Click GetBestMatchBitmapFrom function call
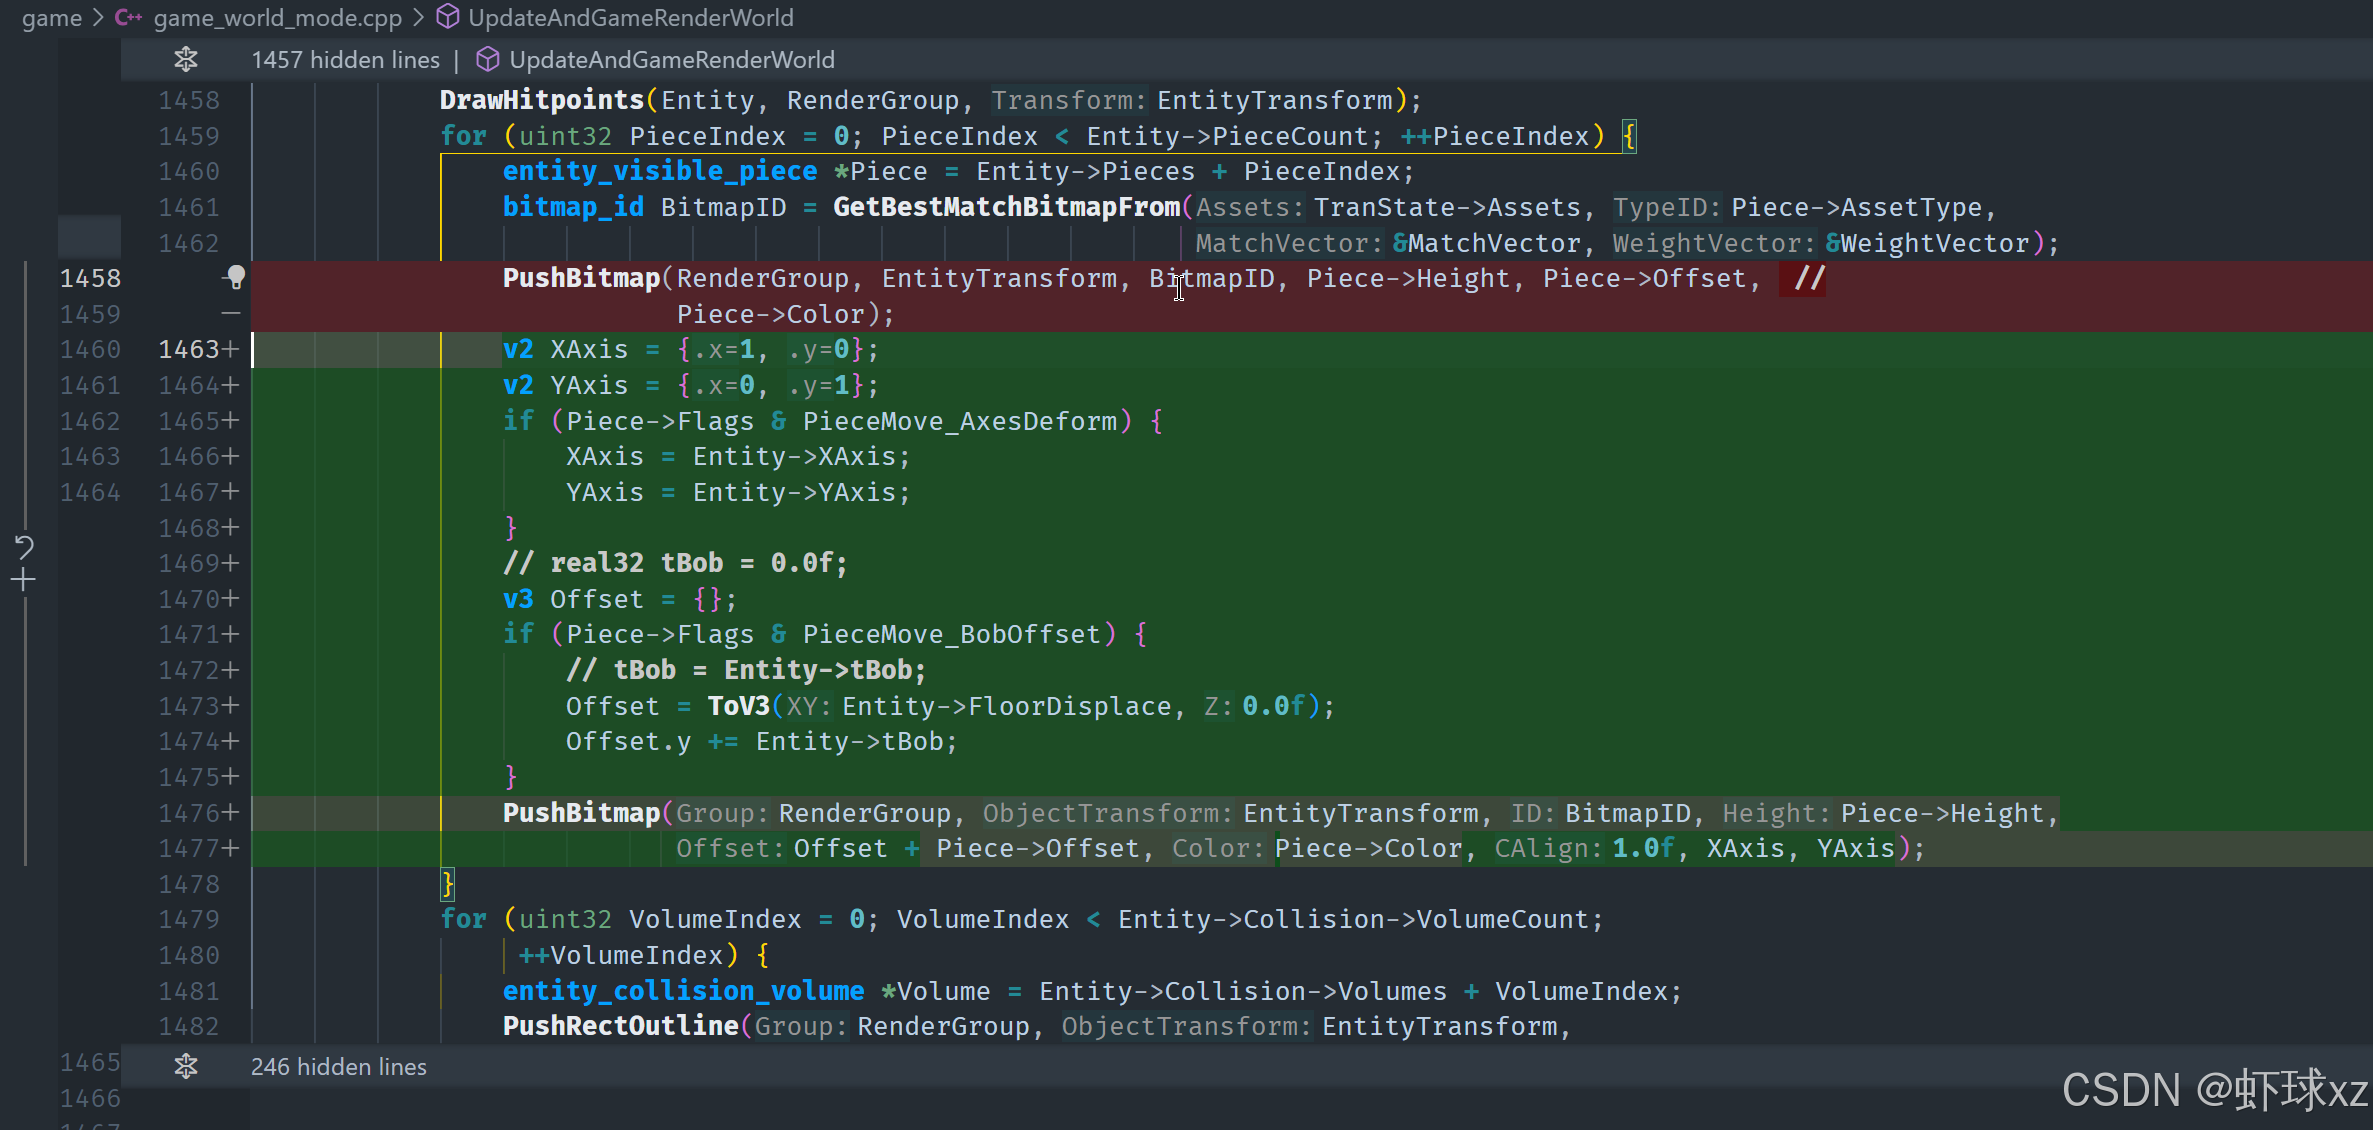Screen dimensions: 2373x1130 (x=1005, y=207)
